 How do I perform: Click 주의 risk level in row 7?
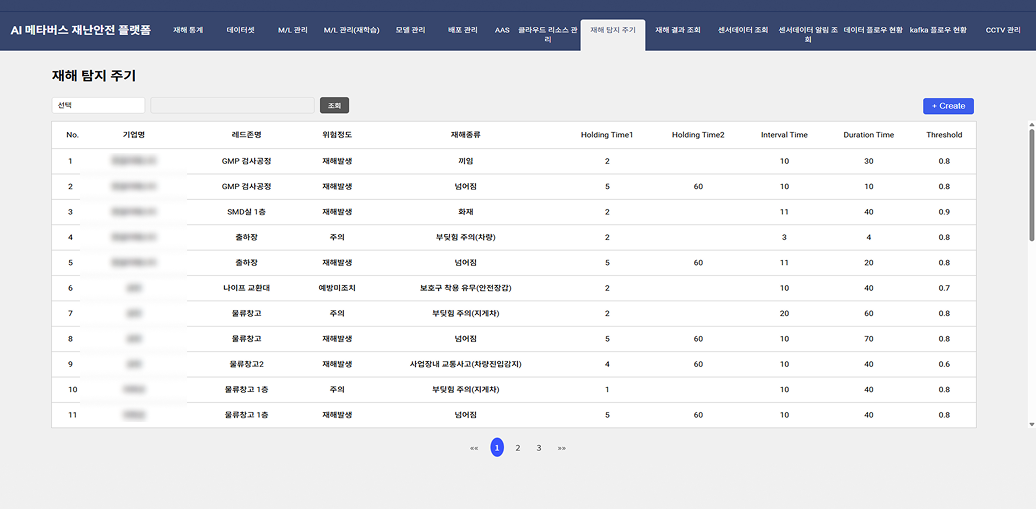337,313
